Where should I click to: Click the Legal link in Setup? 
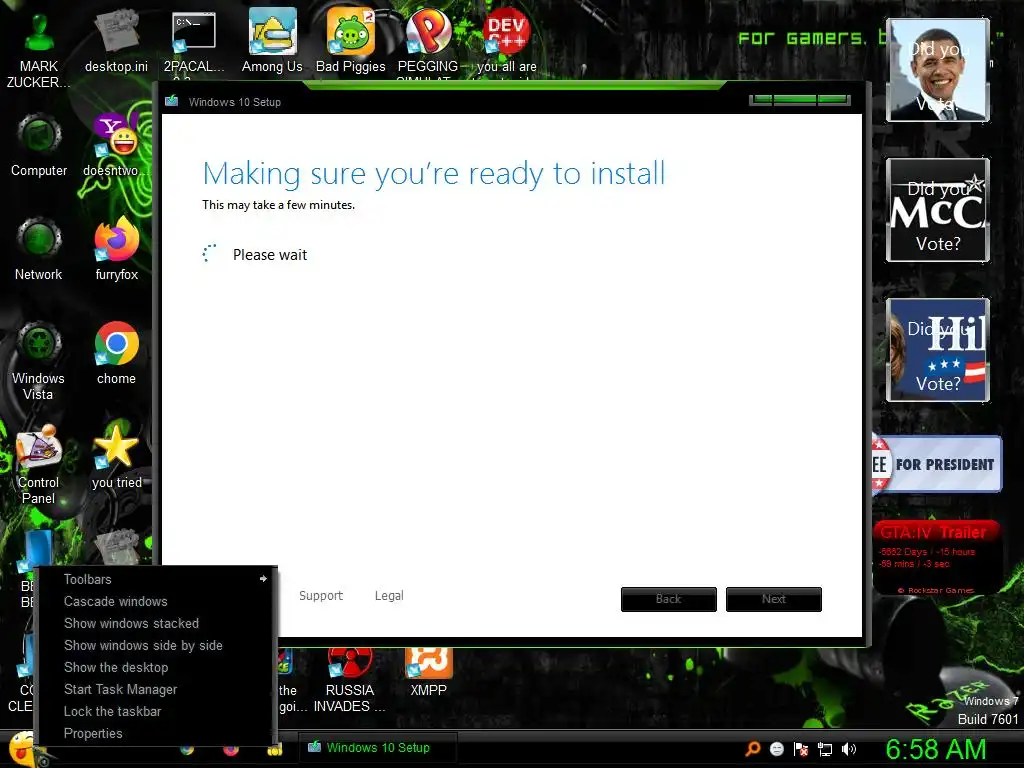coord(389,596)
